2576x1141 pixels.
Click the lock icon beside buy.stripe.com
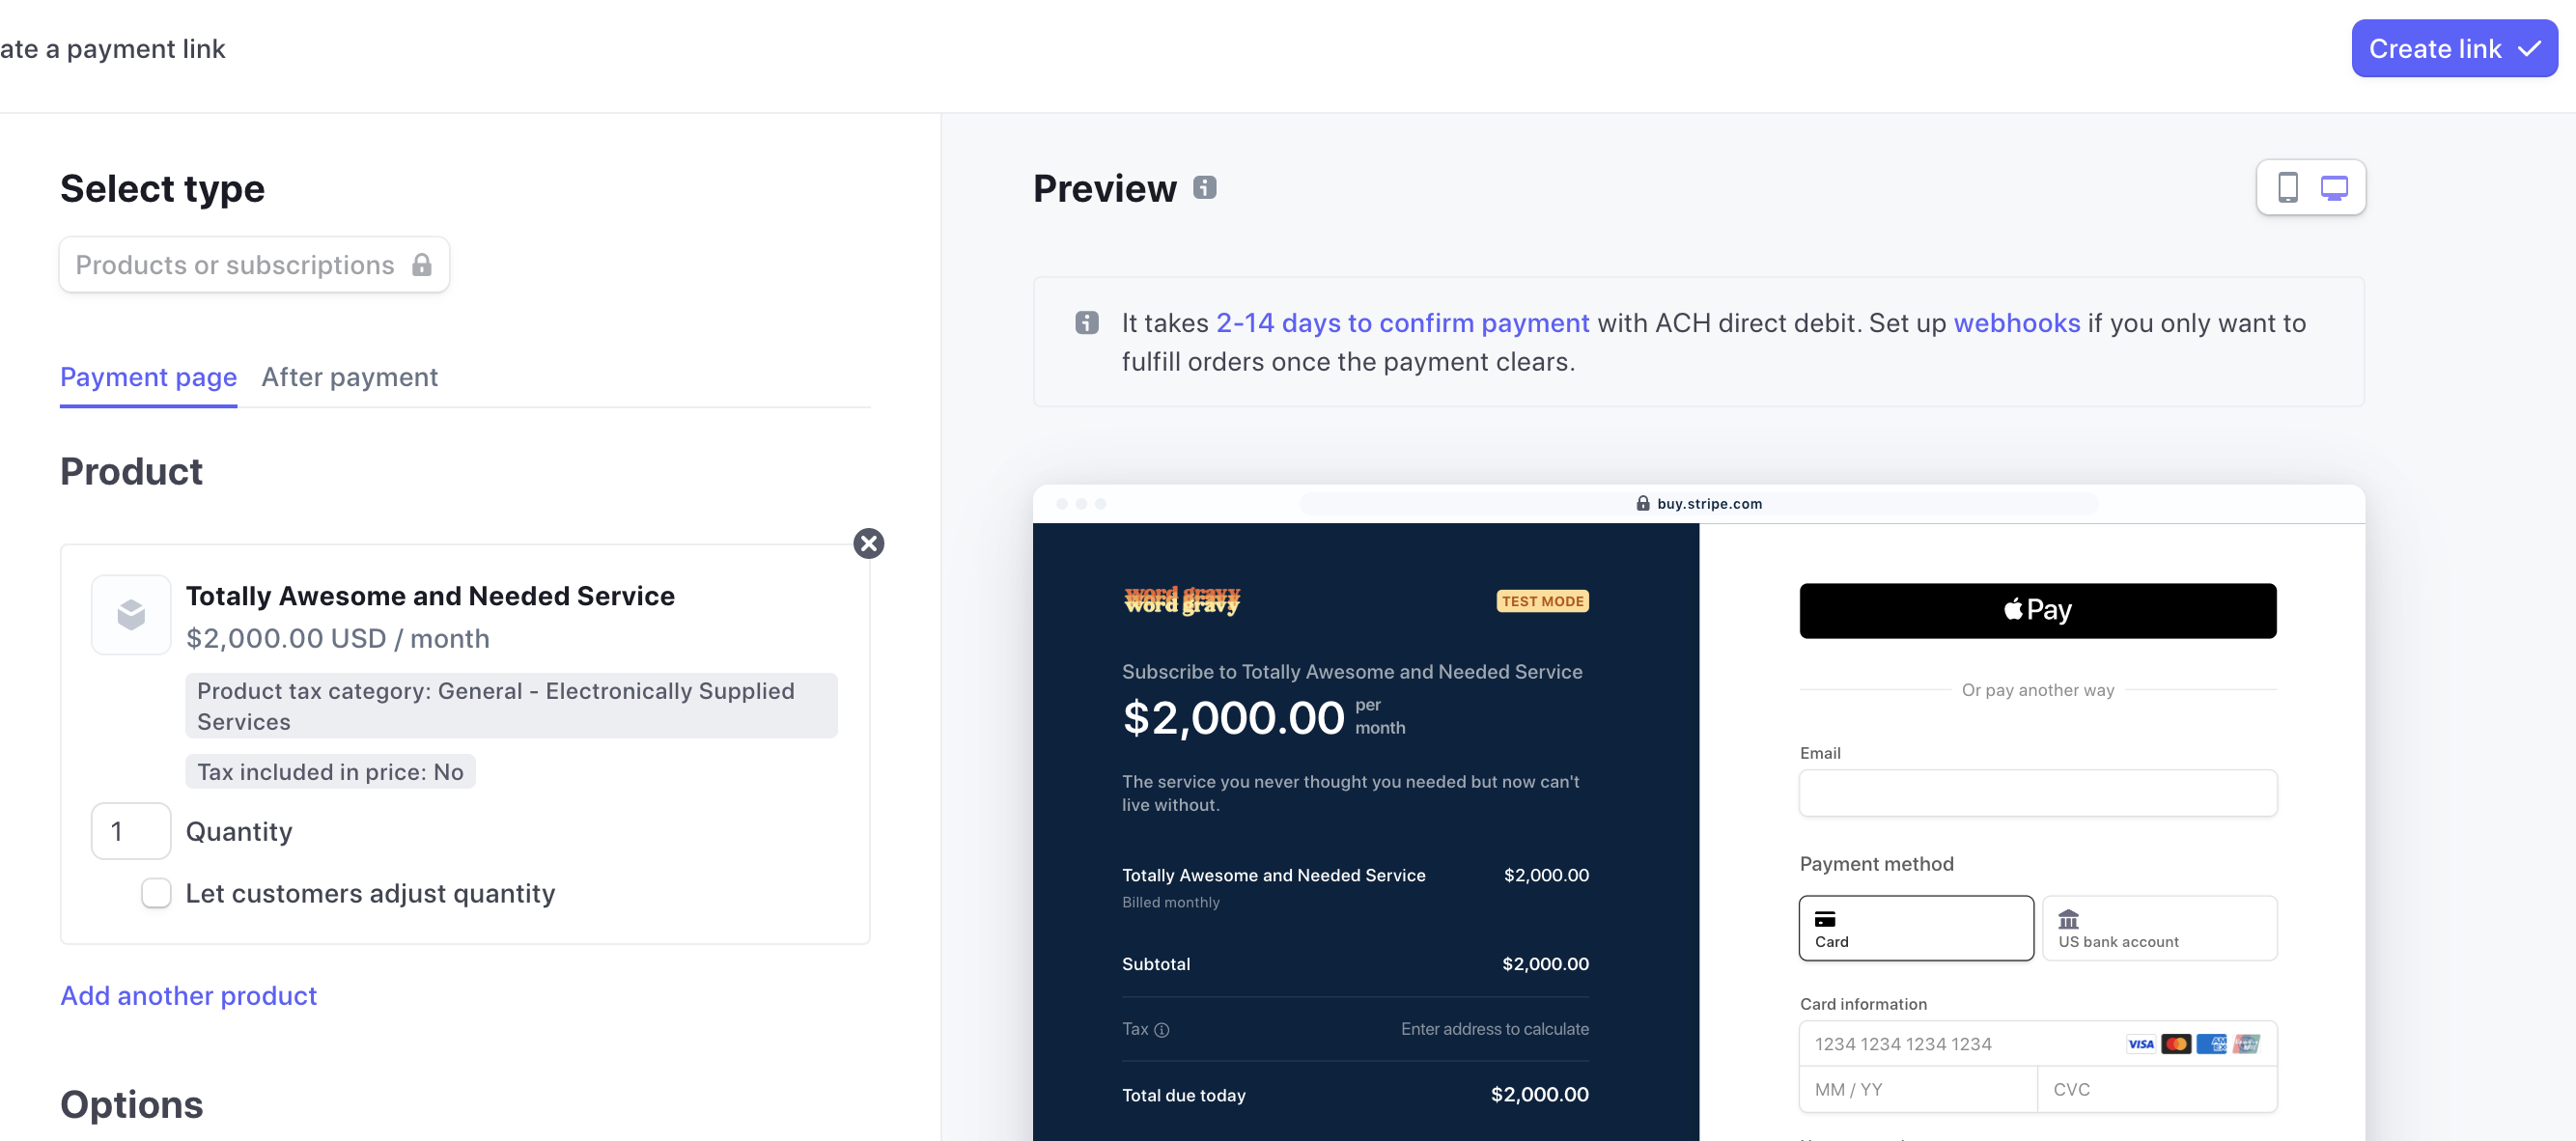(1642, 504)
